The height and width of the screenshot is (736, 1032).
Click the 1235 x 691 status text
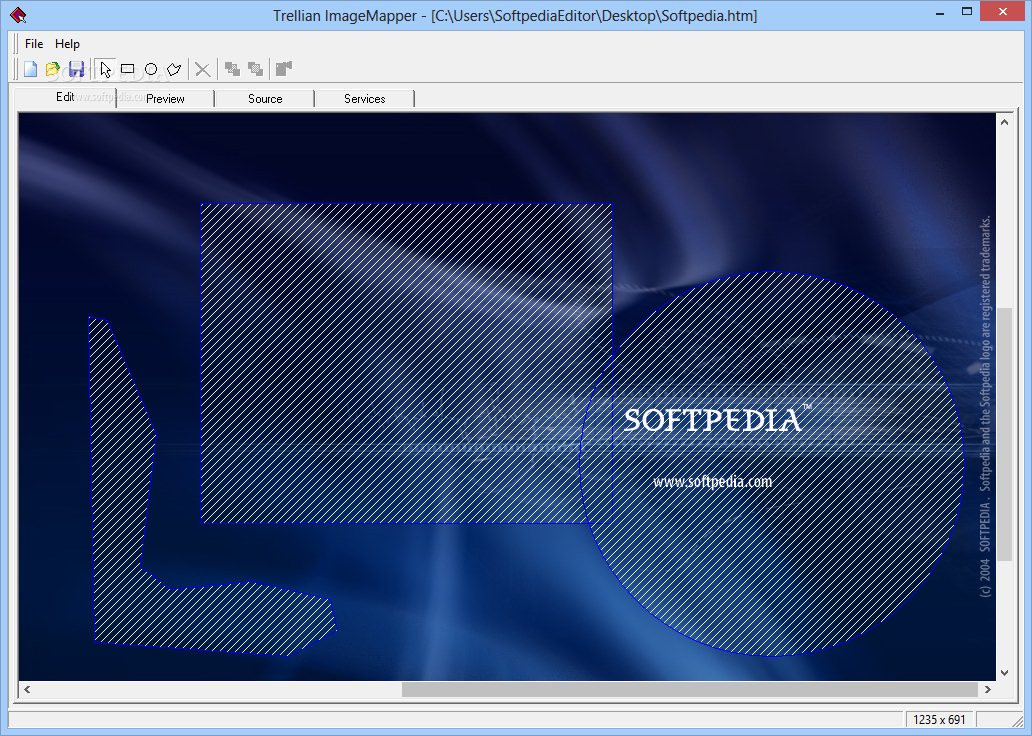click(939, 720)
